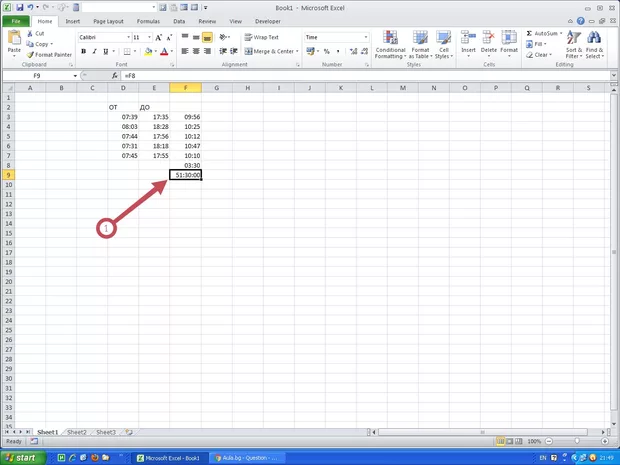
Task: Toggle Wrap Text
Action: [261, 37]
